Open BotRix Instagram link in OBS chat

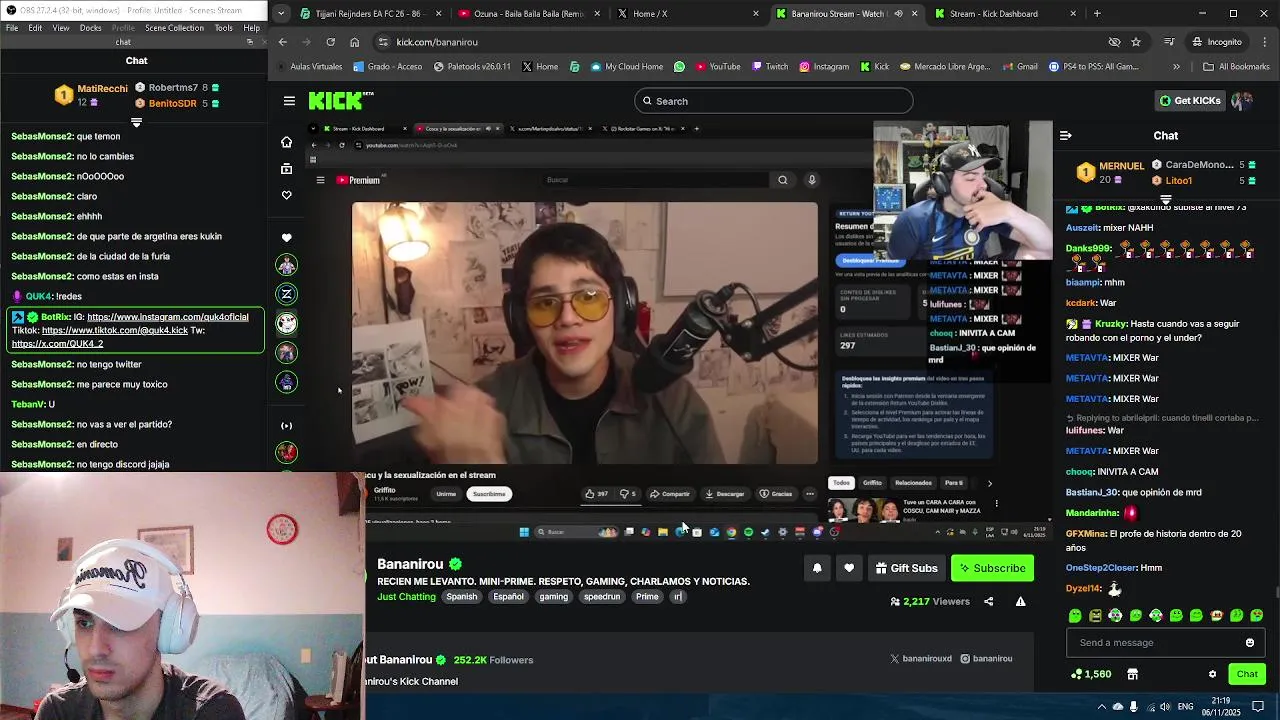pyautogui.click(x=167, y=317)
